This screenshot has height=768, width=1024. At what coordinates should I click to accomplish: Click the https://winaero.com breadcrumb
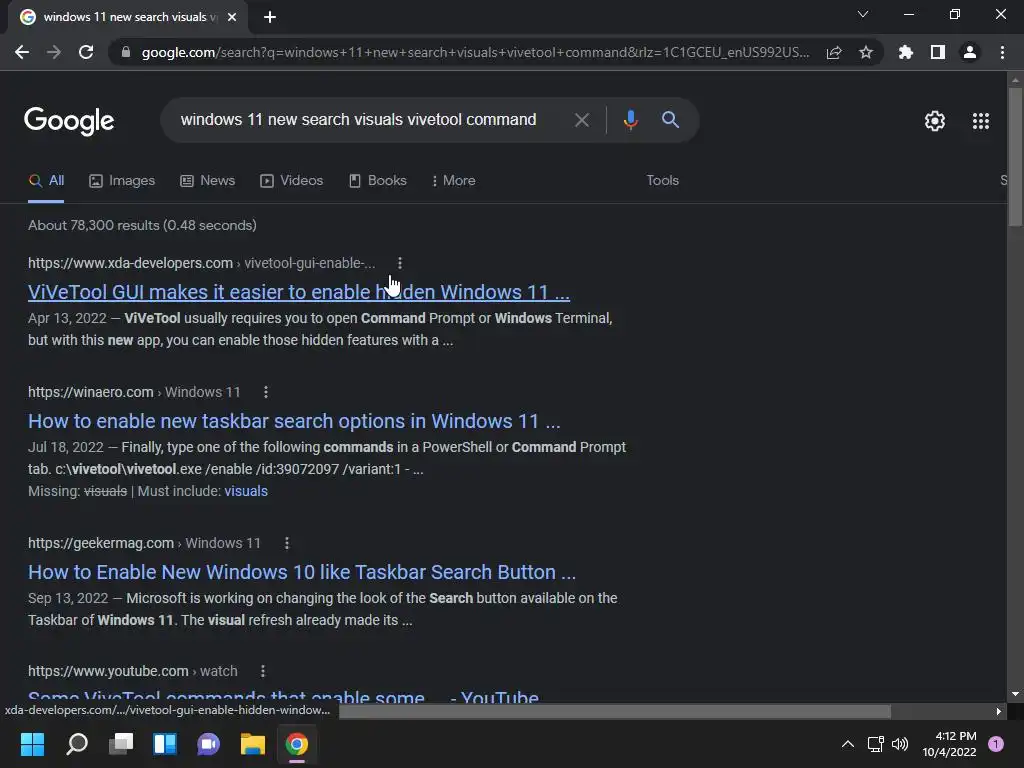(x=91, y=392)
